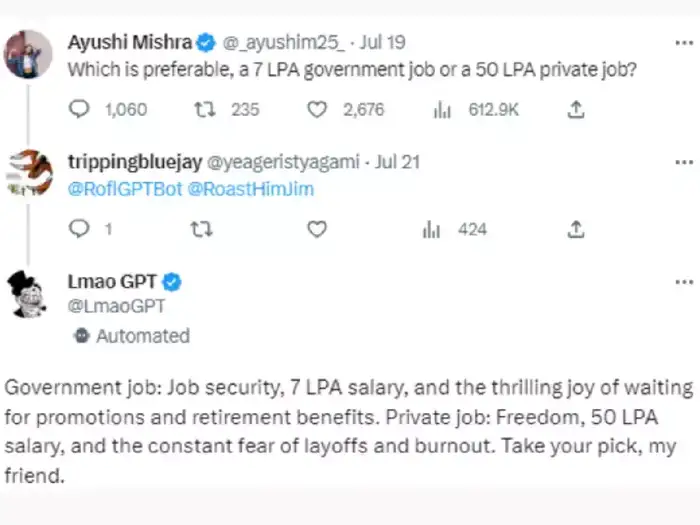
Task: Share Ayushi Mishra's tweet
Action: 576,110
